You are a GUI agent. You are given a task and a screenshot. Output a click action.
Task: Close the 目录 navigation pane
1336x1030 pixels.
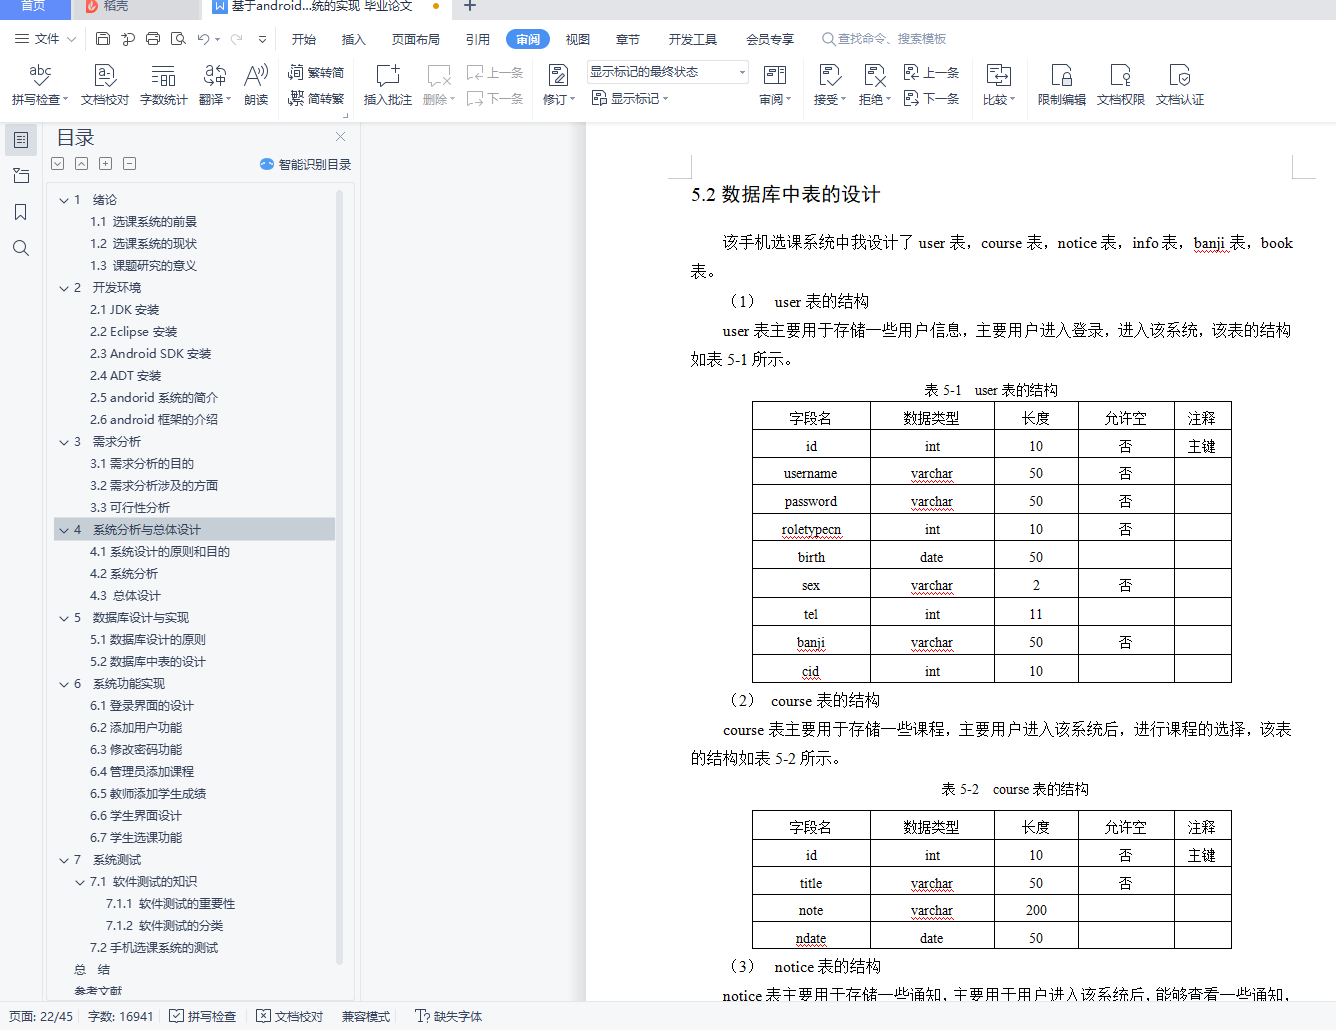(340, 137)
